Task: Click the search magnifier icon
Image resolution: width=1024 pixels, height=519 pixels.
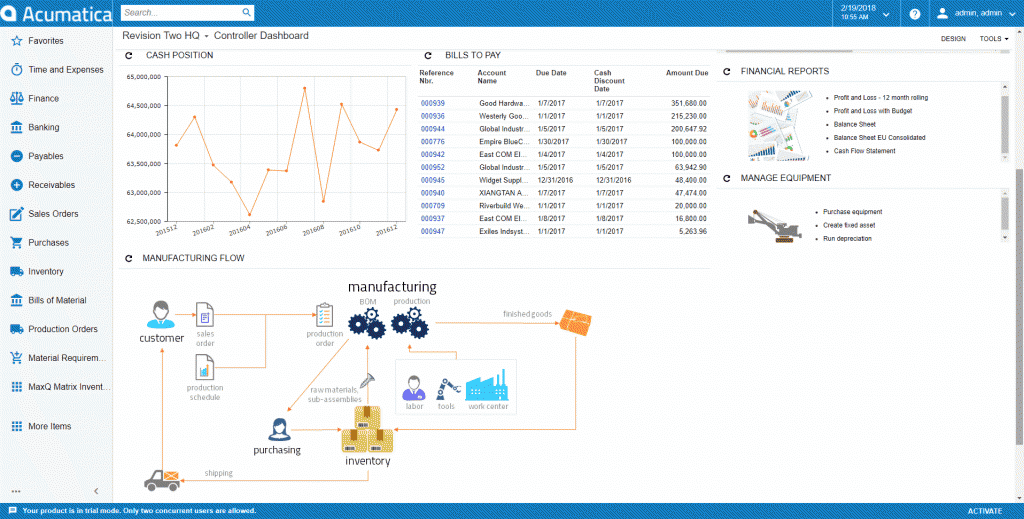Action: [x=247, y=13]
